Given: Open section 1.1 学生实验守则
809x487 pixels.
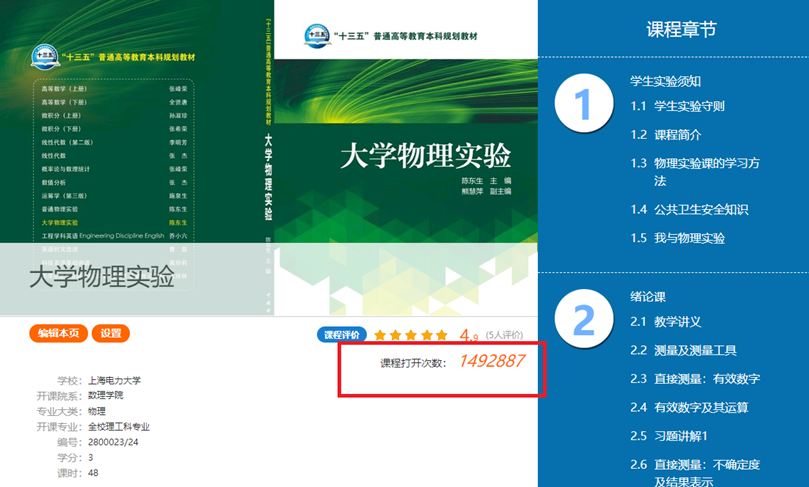Looking at the screenshot, I should (x=677, y=106).
